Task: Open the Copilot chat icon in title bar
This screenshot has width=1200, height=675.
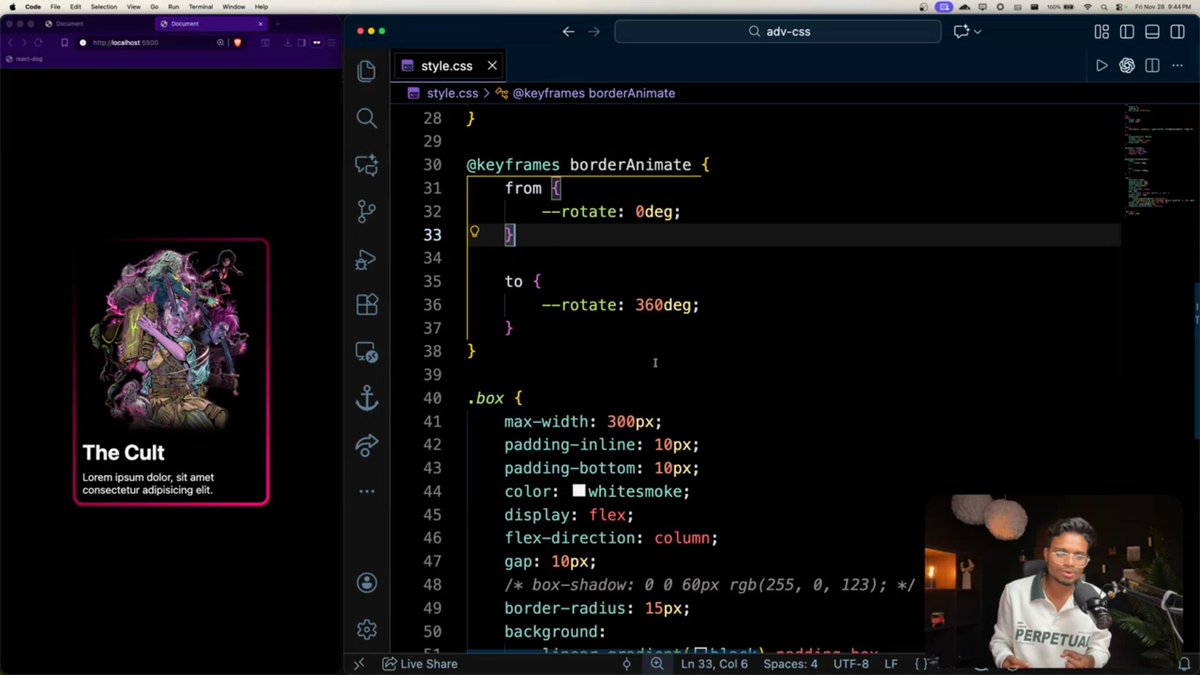Action: coord(961,32)
